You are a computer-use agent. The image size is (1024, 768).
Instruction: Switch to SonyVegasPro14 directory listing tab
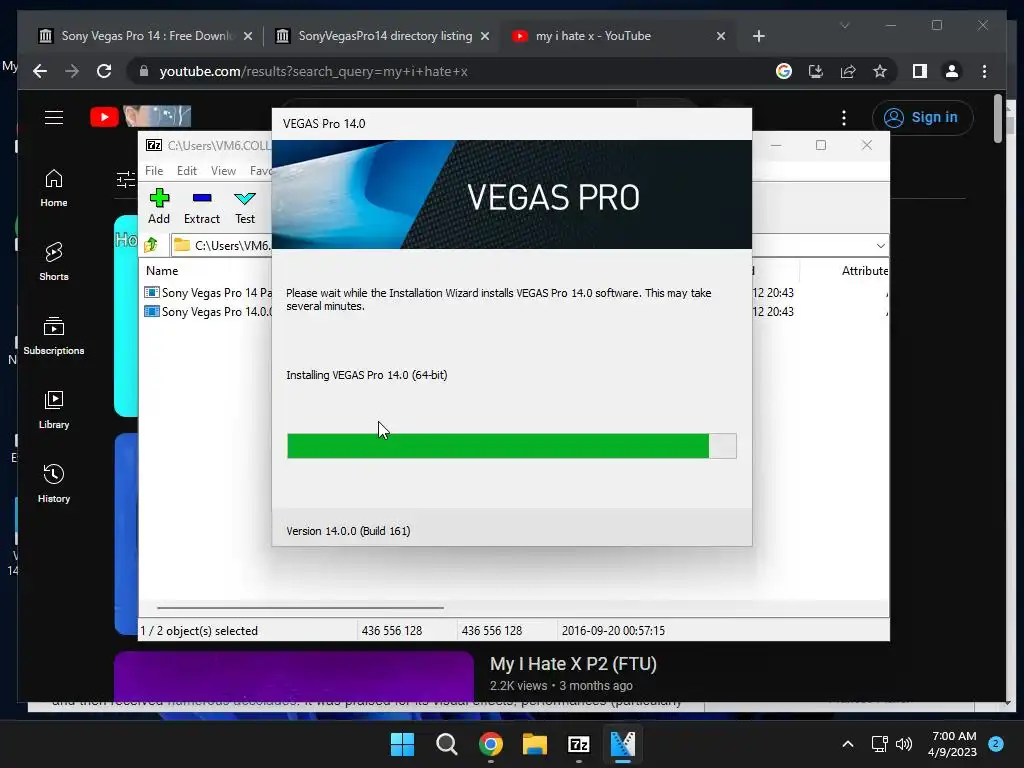tap(385, 36)
